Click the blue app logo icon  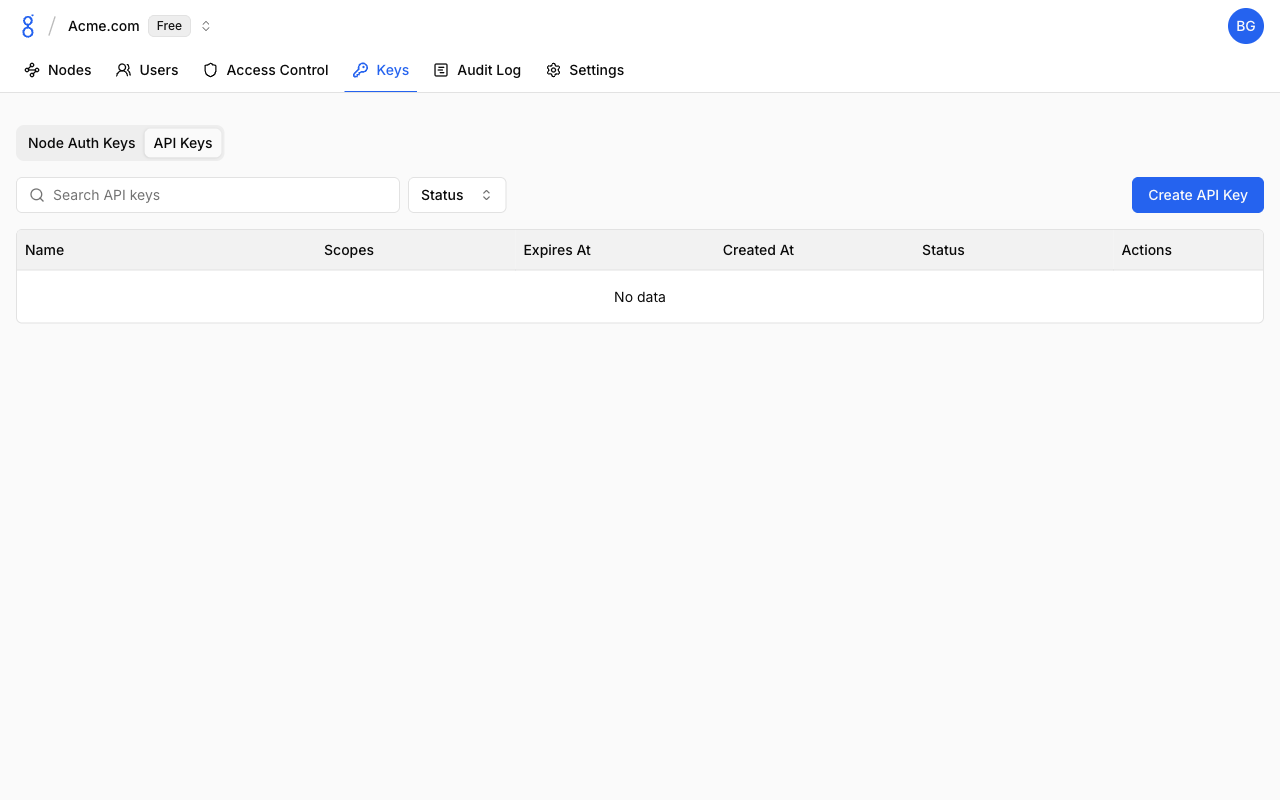coord(28,26)
